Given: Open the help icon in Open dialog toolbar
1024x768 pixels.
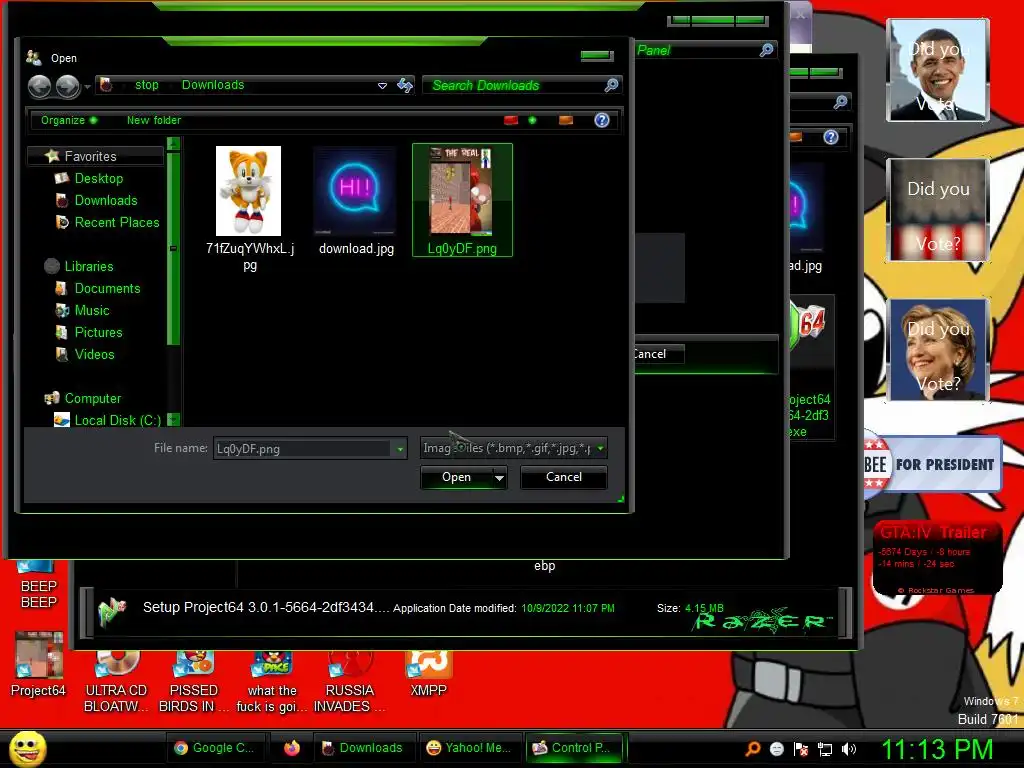Looking at the screenshot, I should [x=601, y=120].
